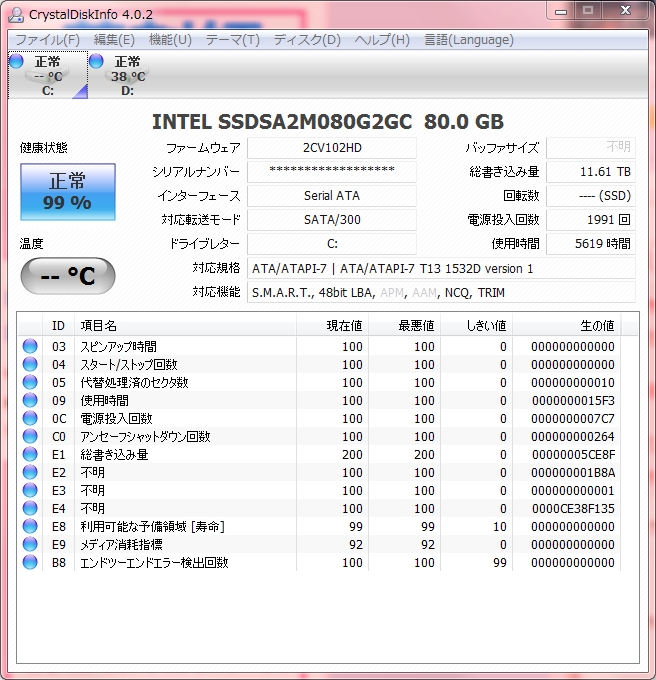Click status icon for 使用時間 row

coord(31,401)
